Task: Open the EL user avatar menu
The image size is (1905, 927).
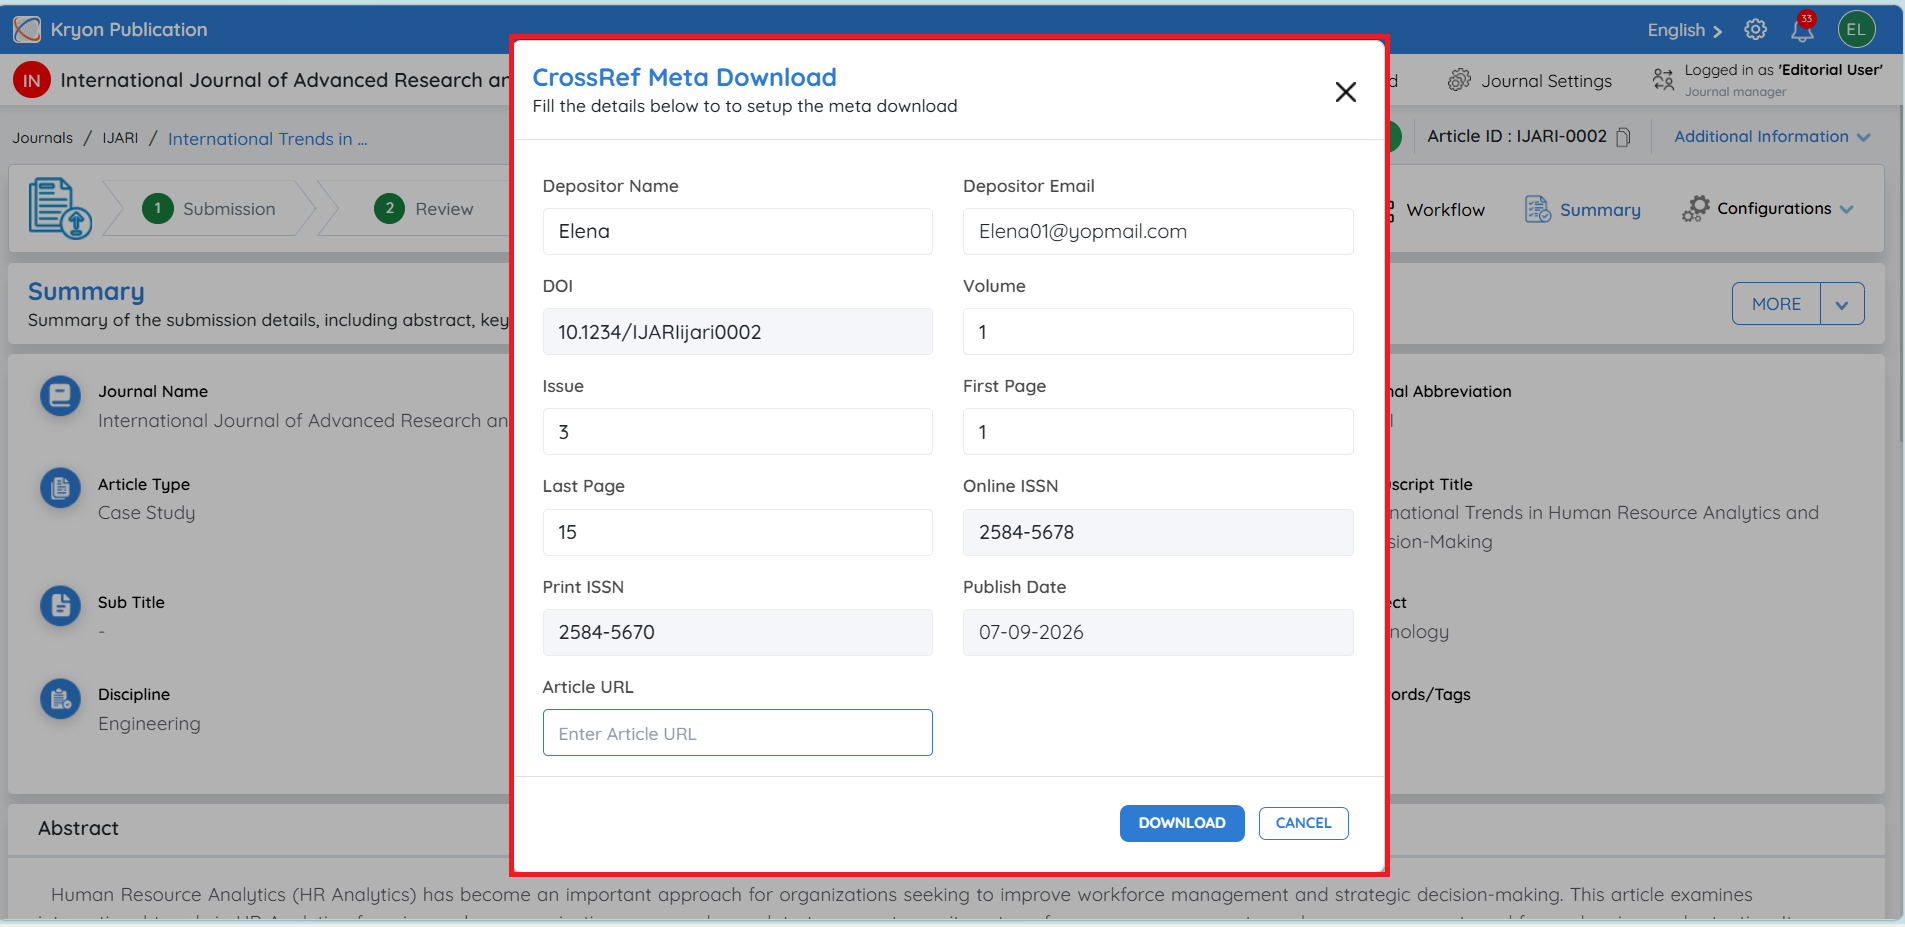Action: pos(1856,29)
